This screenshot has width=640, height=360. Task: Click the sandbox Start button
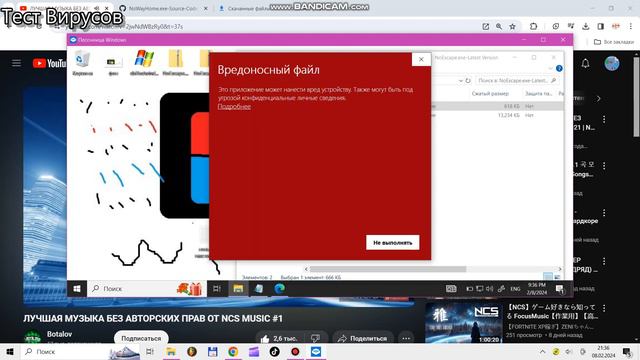click(77, 289)
